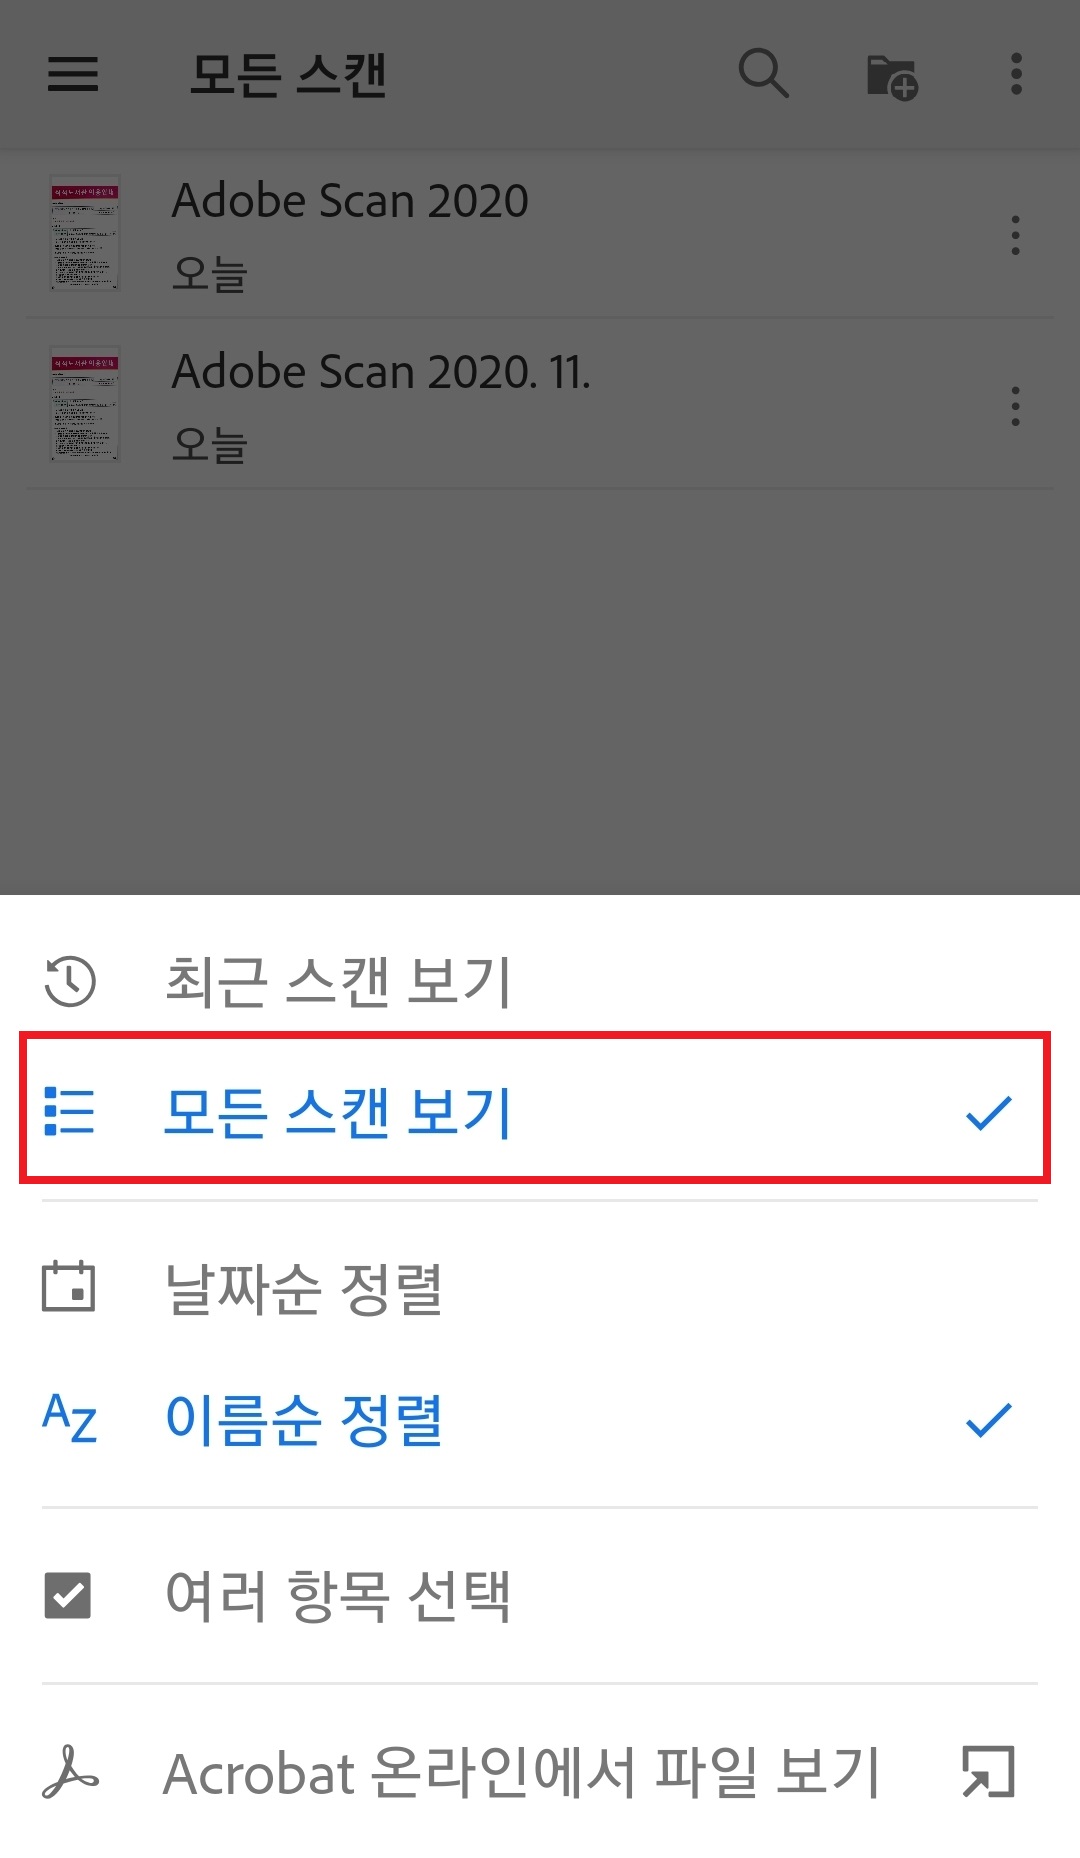The width and height of the screenshot is (1080, 1858).
Task: Choose 날짜순 정렬 sorting option
Action: (540, 1287)
